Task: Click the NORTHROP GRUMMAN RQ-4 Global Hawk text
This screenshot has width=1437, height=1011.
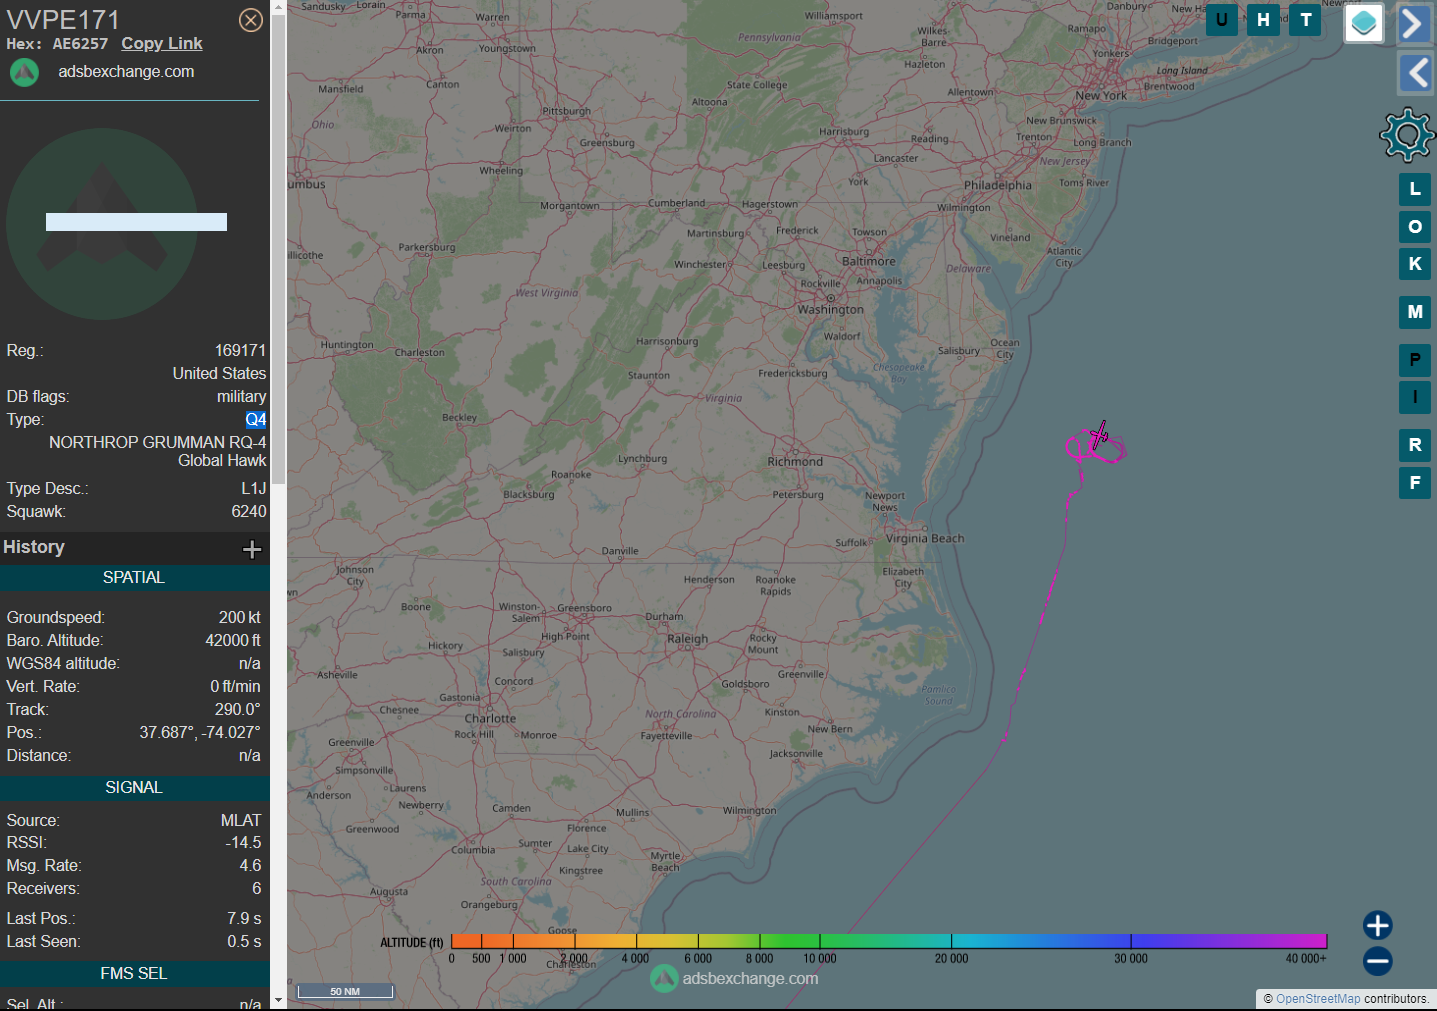Action: (x=158, y=451)
